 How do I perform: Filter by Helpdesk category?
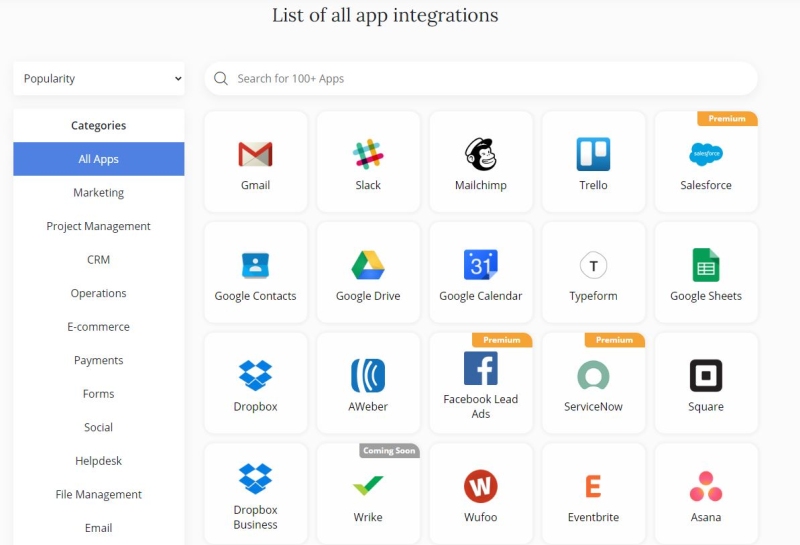pyautogui.click(x=99, y=461)
